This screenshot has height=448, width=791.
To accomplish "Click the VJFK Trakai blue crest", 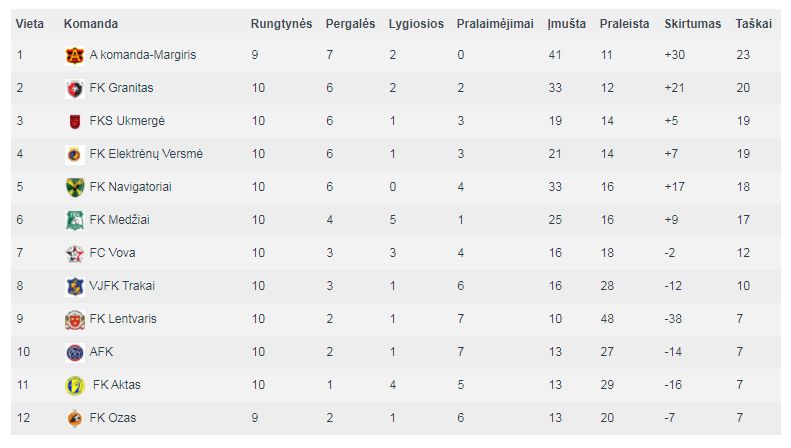I will (x=75, y=287).
